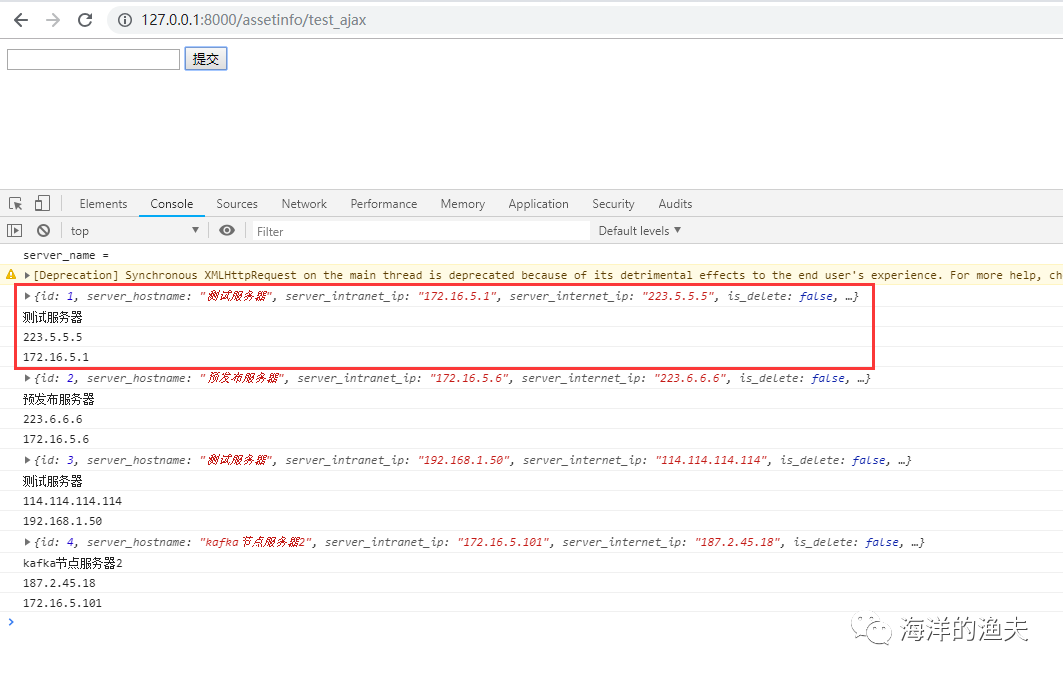Select the console output '223.6.6.6'

click(x=52, y=419)
